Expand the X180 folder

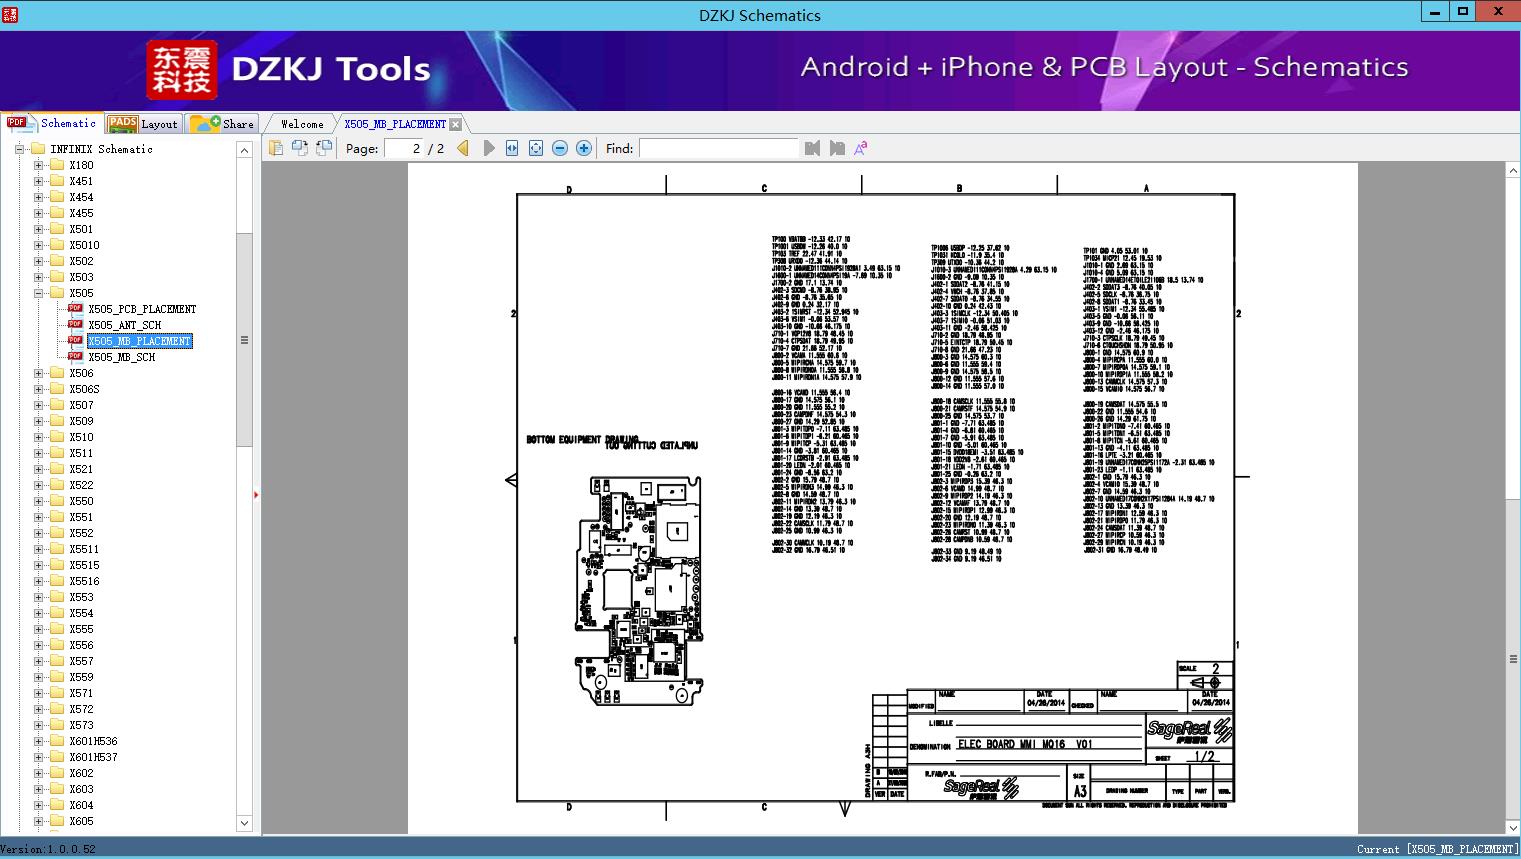pos(38,165)
